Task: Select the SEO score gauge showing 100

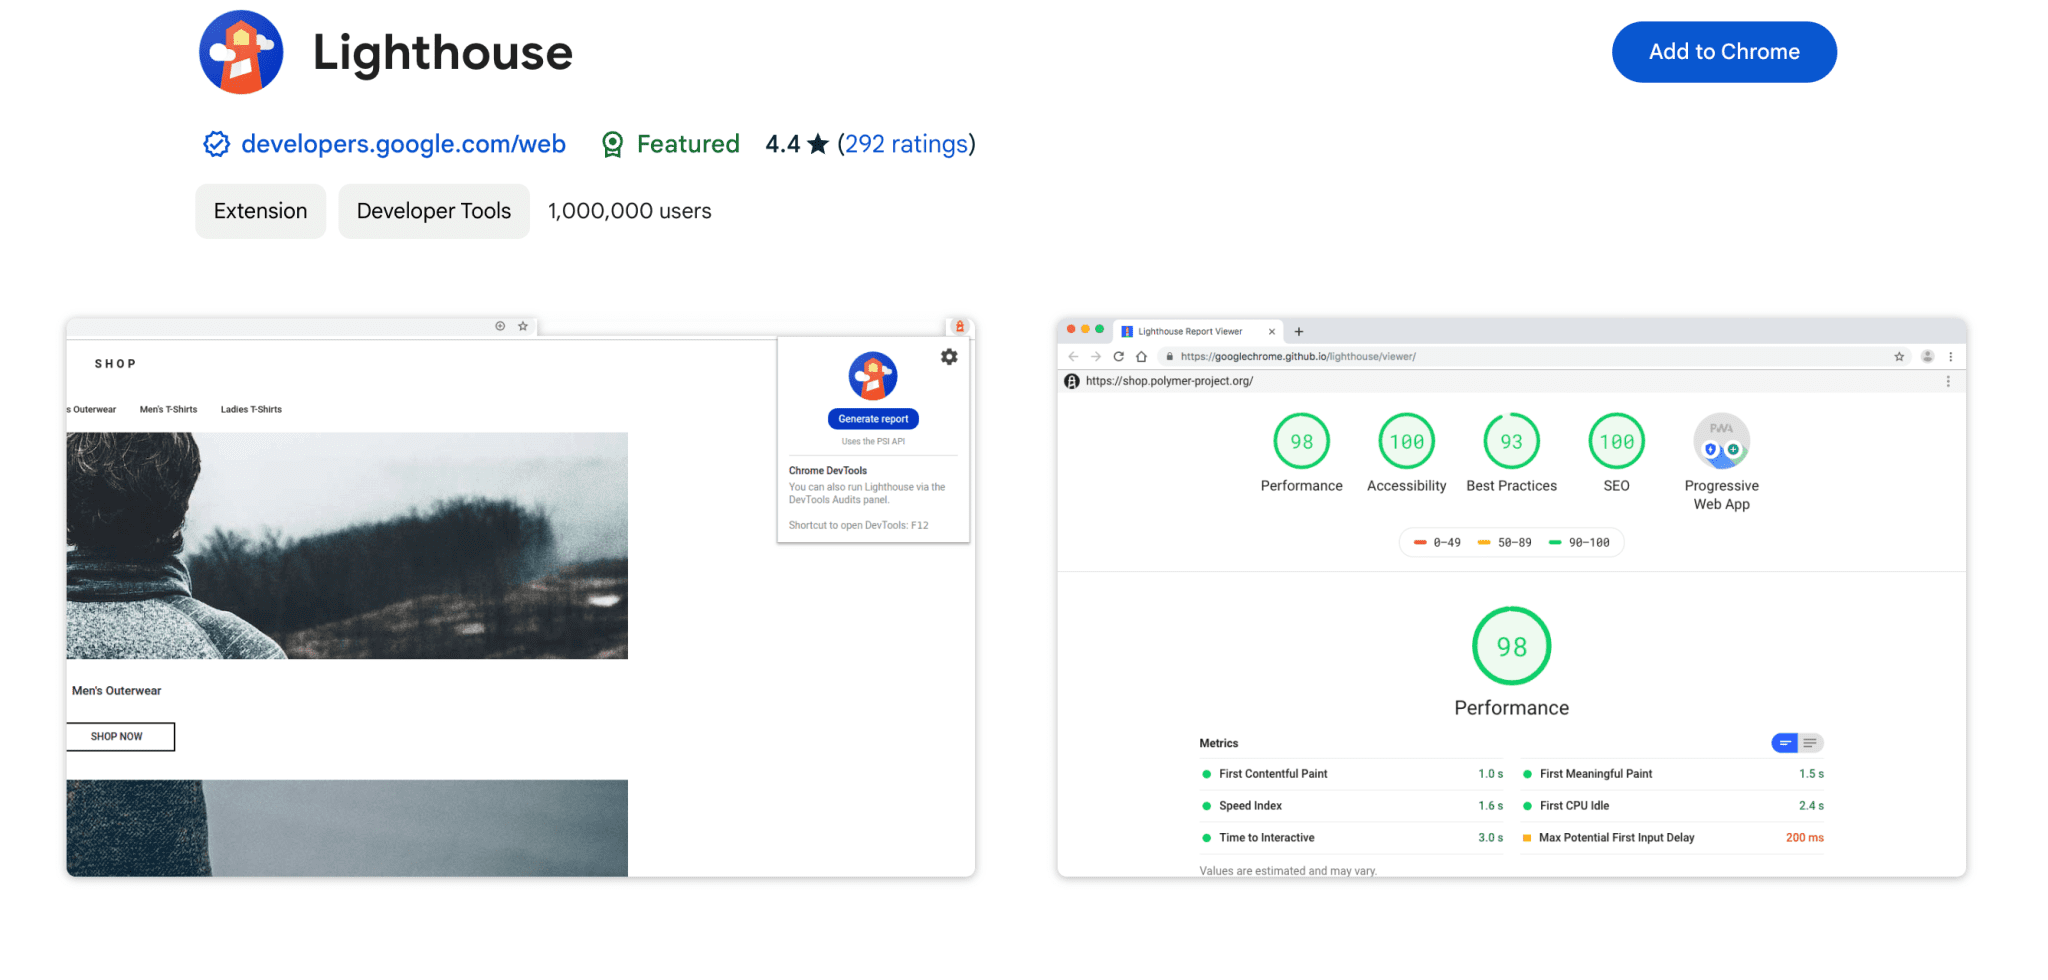Action: (1616, 441)
